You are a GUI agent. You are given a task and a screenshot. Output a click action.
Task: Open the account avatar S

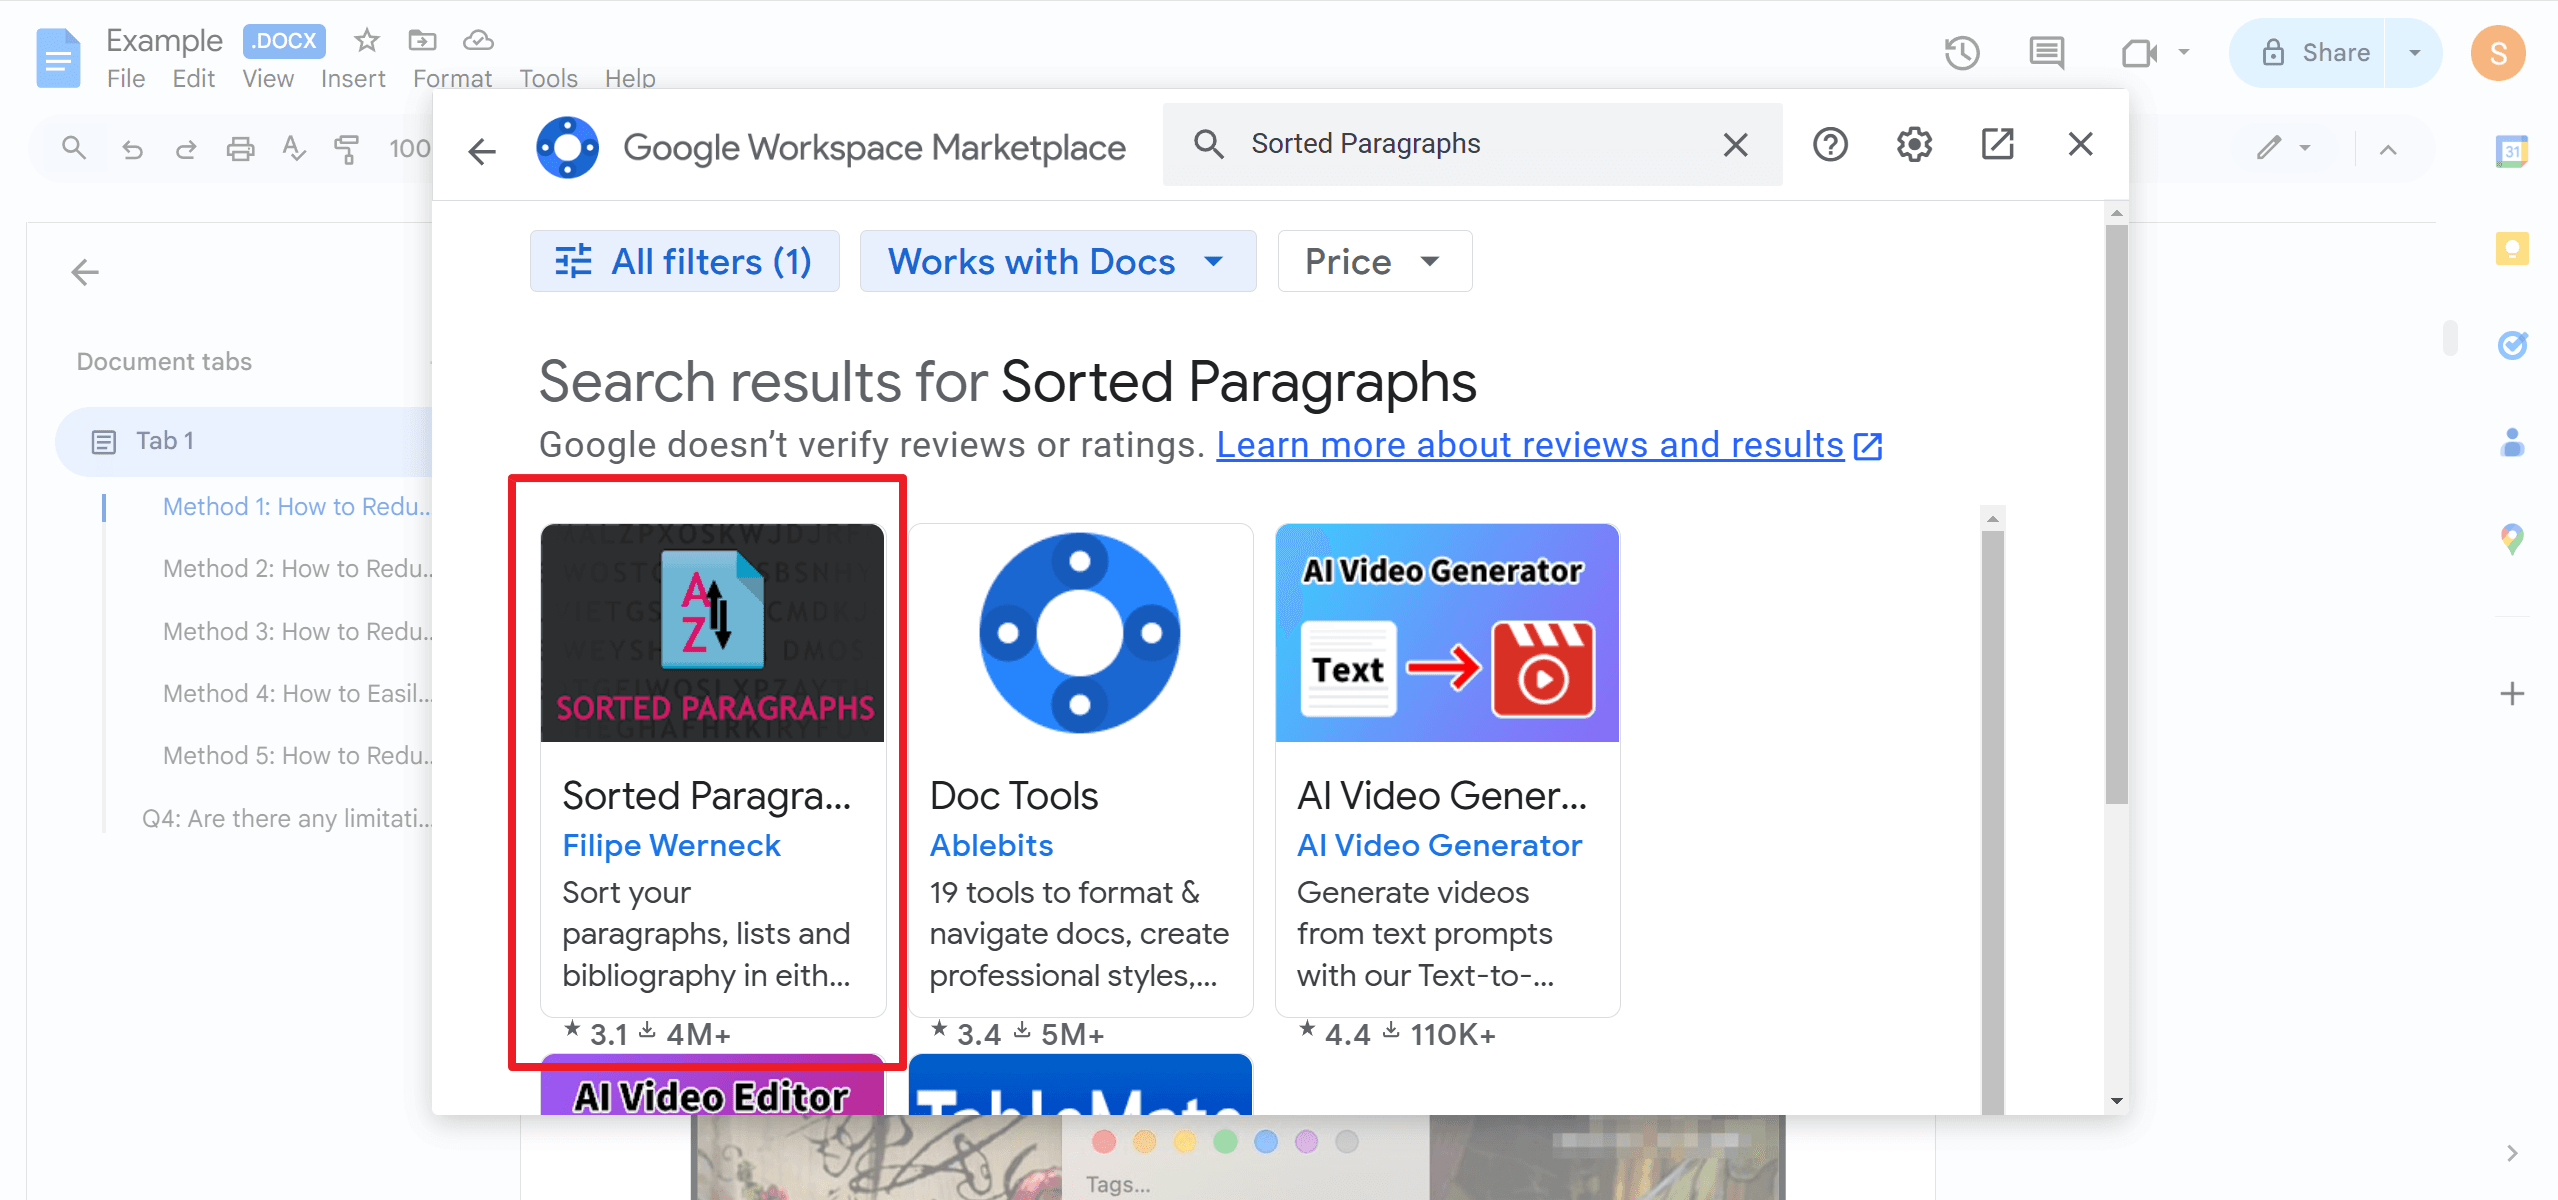[x=2498, y=53]
